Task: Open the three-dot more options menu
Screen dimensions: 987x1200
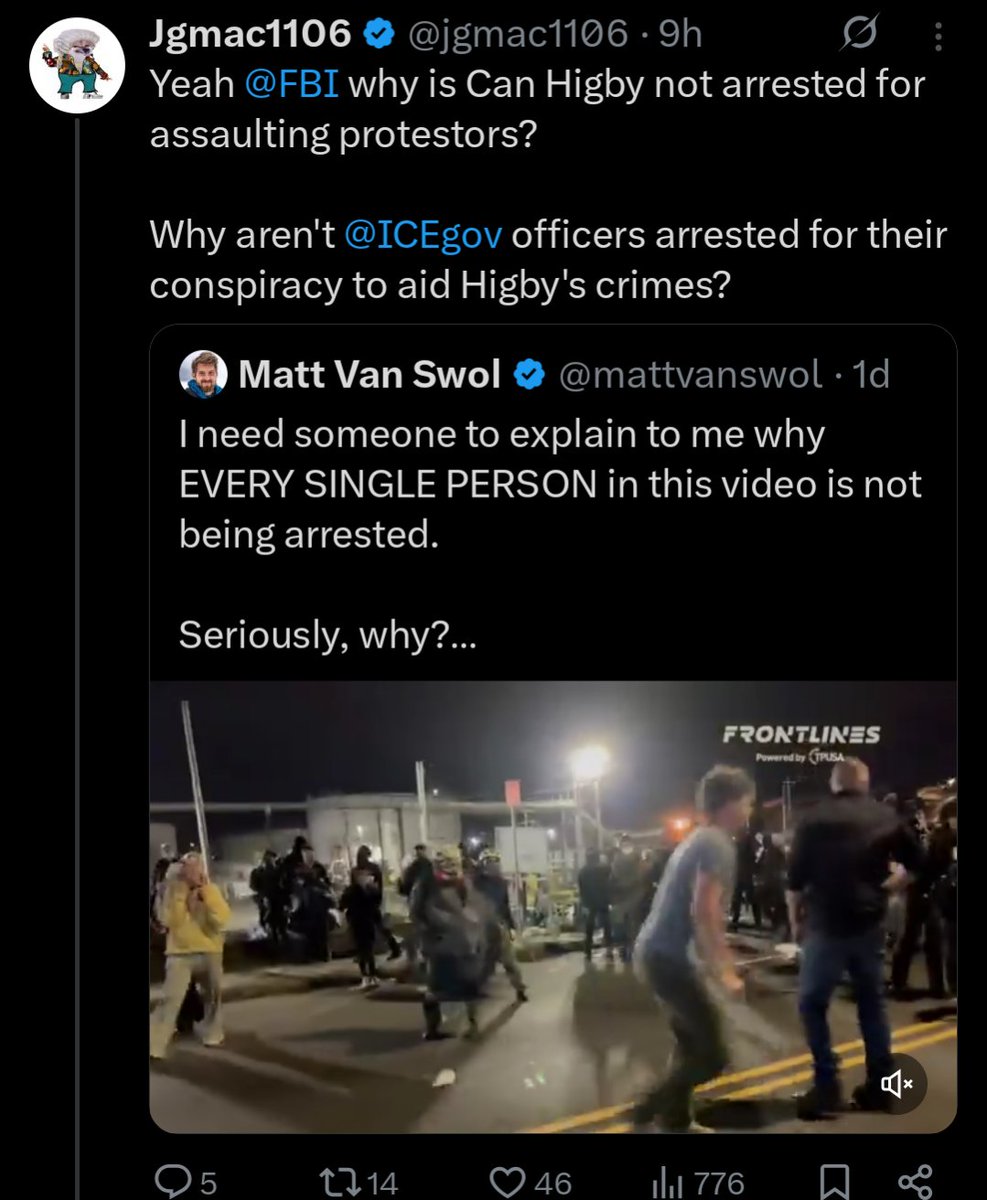Action: coord(938,37)
